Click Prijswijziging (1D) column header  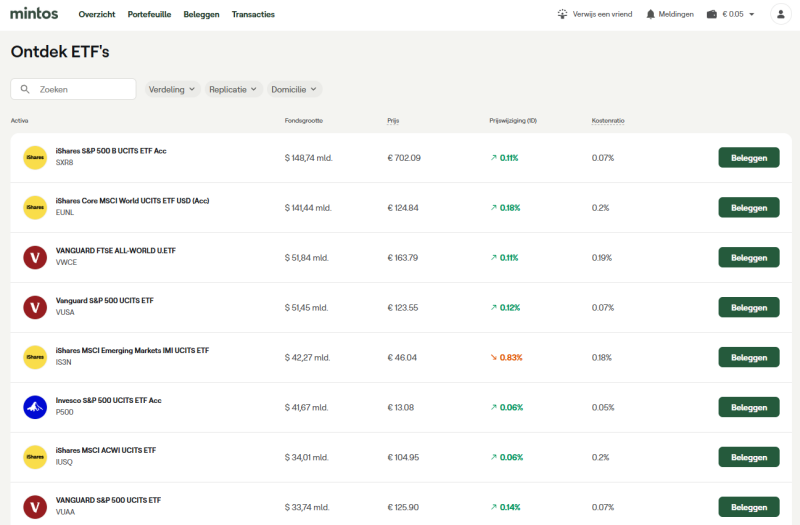513,121
